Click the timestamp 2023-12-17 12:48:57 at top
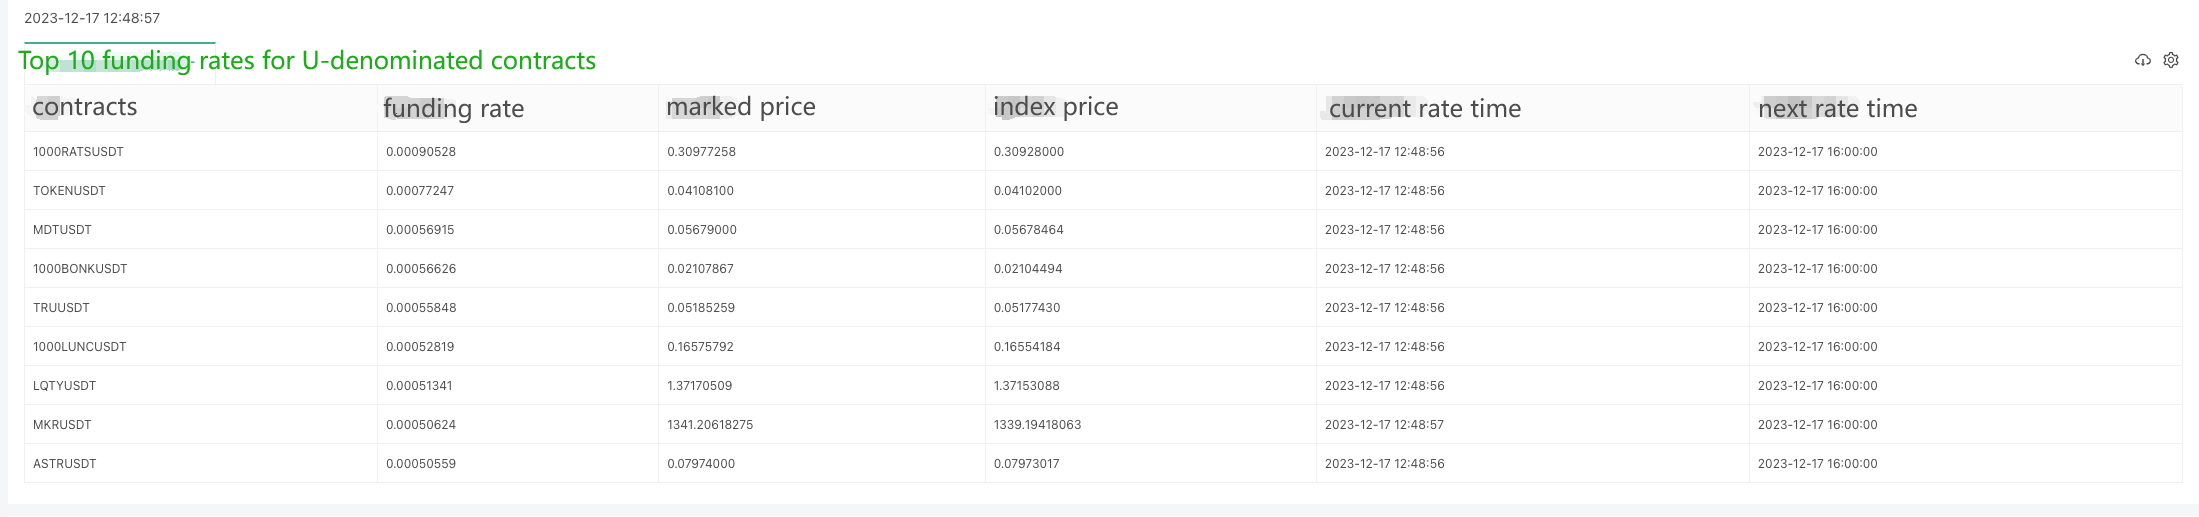Viewport: 2199px width, 517px height. [92, 18]
